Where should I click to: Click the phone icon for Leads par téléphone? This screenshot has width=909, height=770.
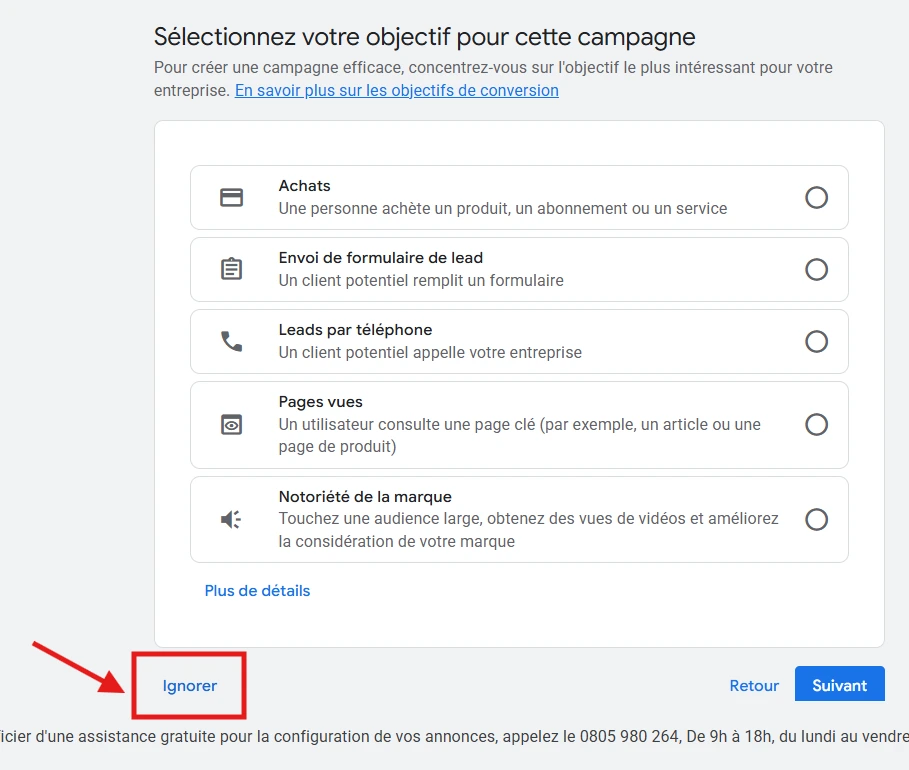tap(232, 341)
